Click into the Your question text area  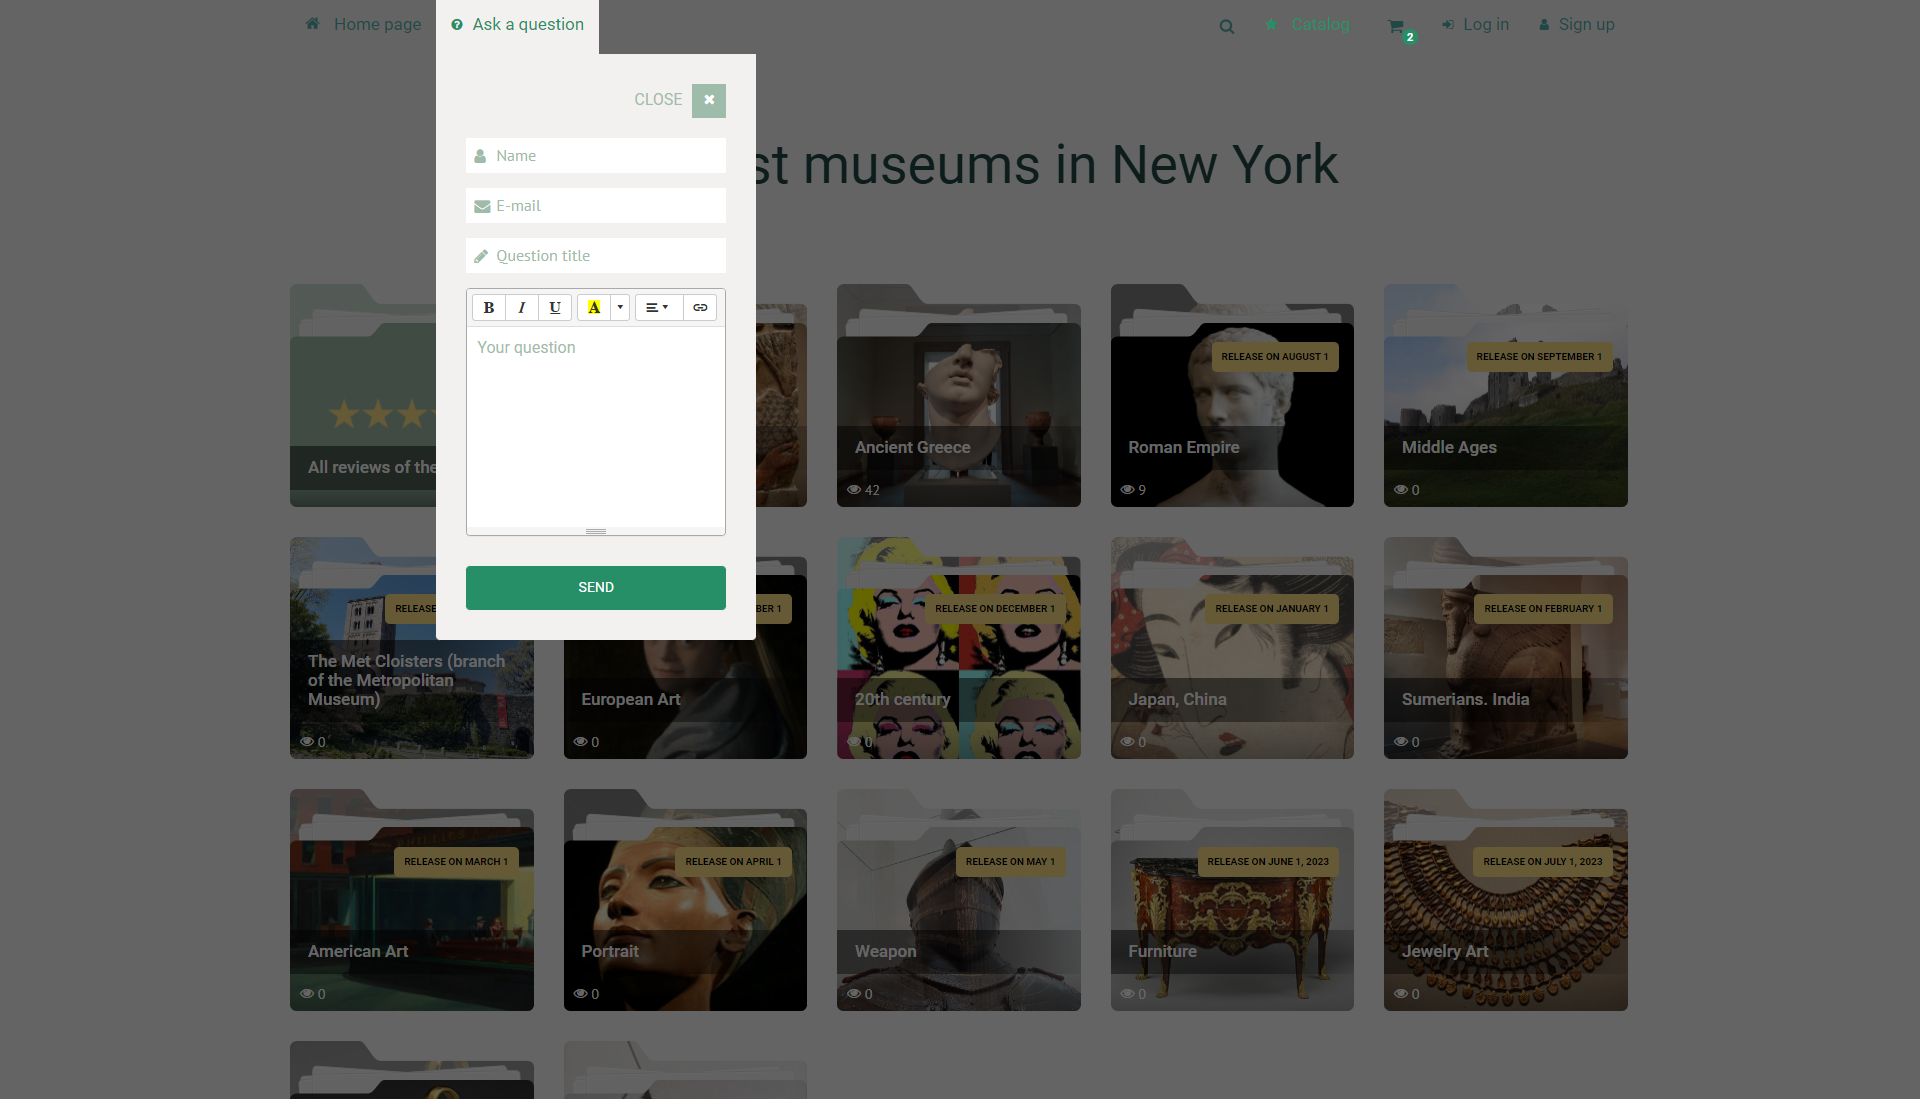click(x=596, y=427)
